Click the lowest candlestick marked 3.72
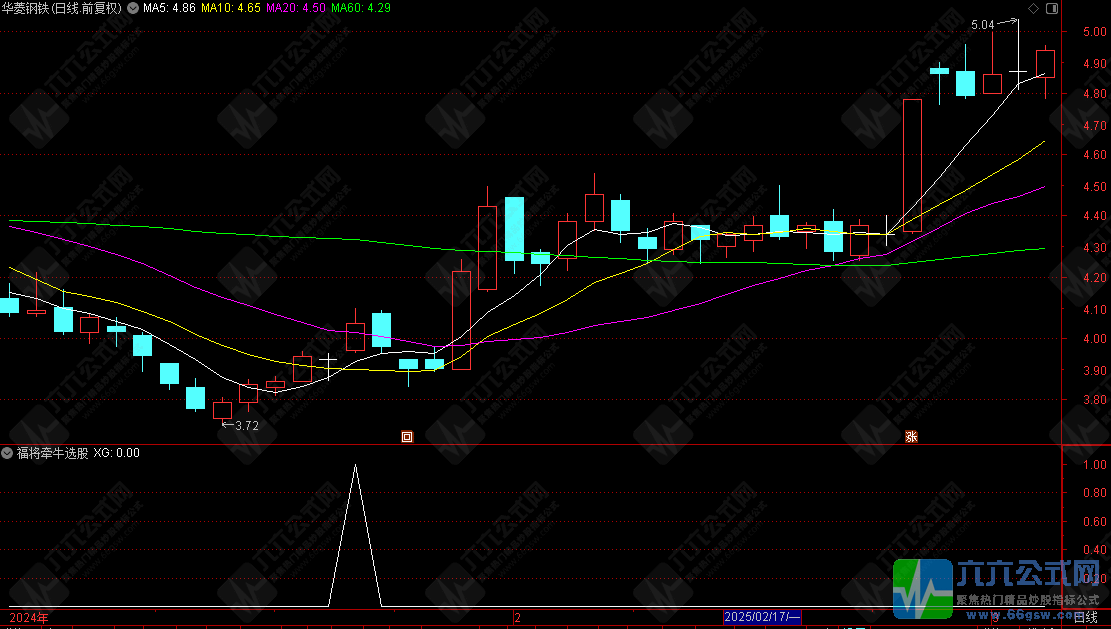This screenshot has height=629, width=1111. tap(222, 409)
